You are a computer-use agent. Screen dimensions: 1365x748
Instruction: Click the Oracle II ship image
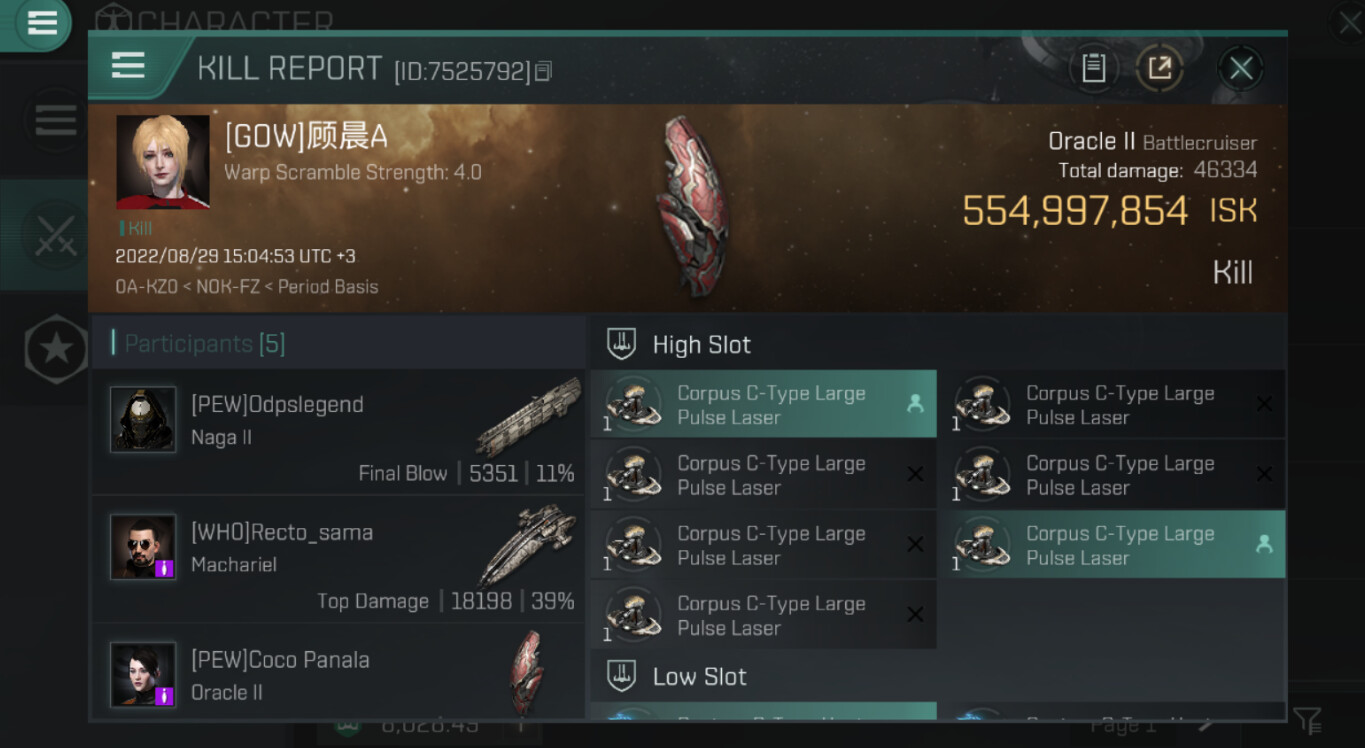click(x=691, y=206)
